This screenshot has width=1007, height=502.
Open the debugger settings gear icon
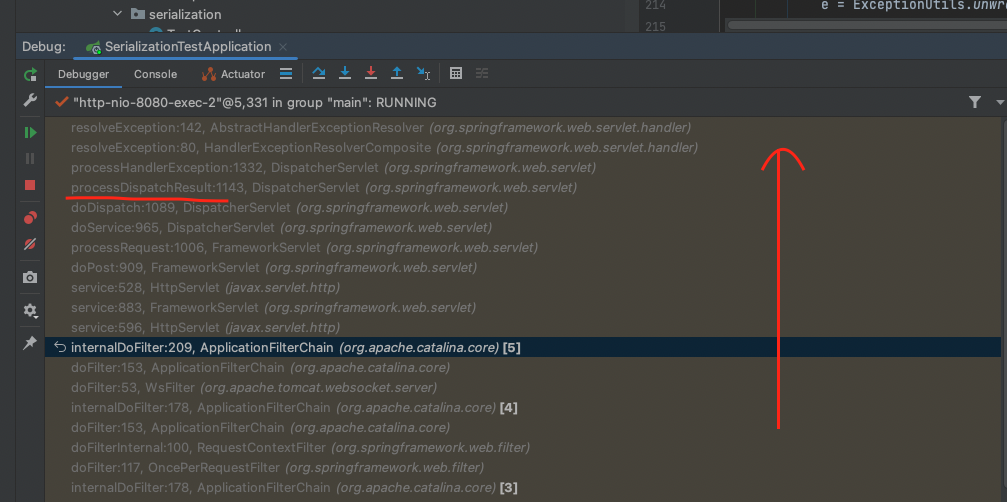tap(30, 311)
